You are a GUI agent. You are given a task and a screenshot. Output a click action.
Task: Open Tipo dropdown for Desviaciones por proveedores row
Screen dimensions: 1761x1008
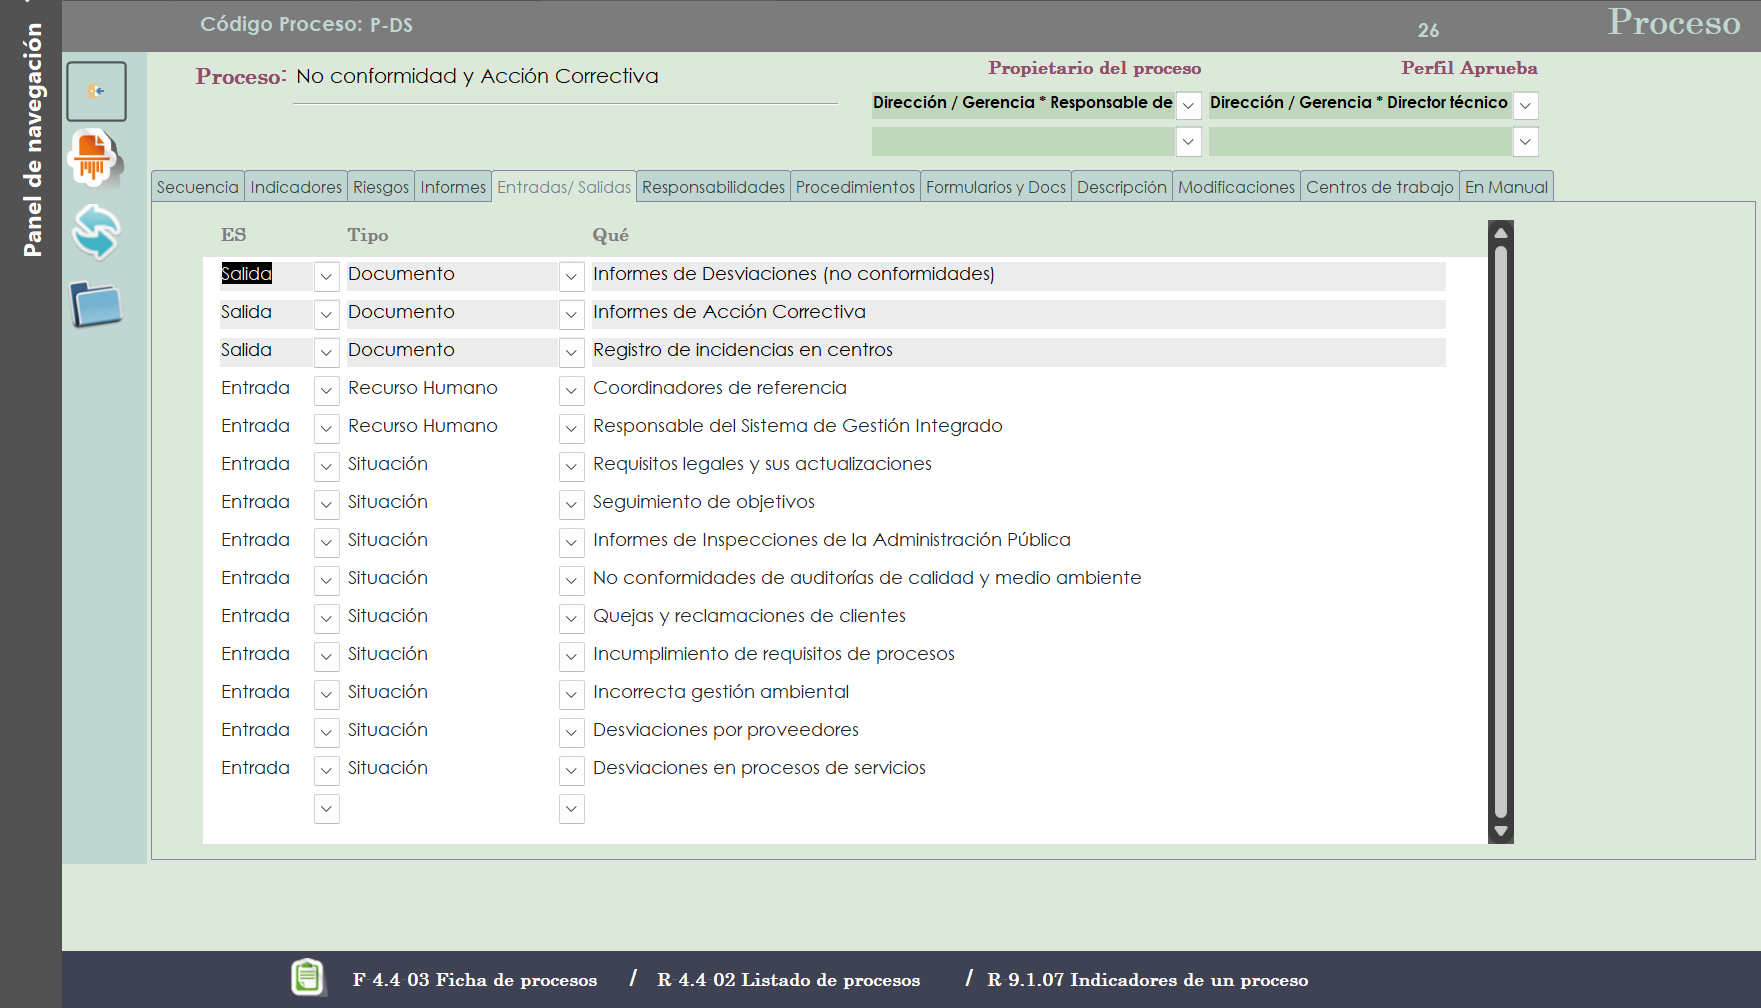[571, 732]
